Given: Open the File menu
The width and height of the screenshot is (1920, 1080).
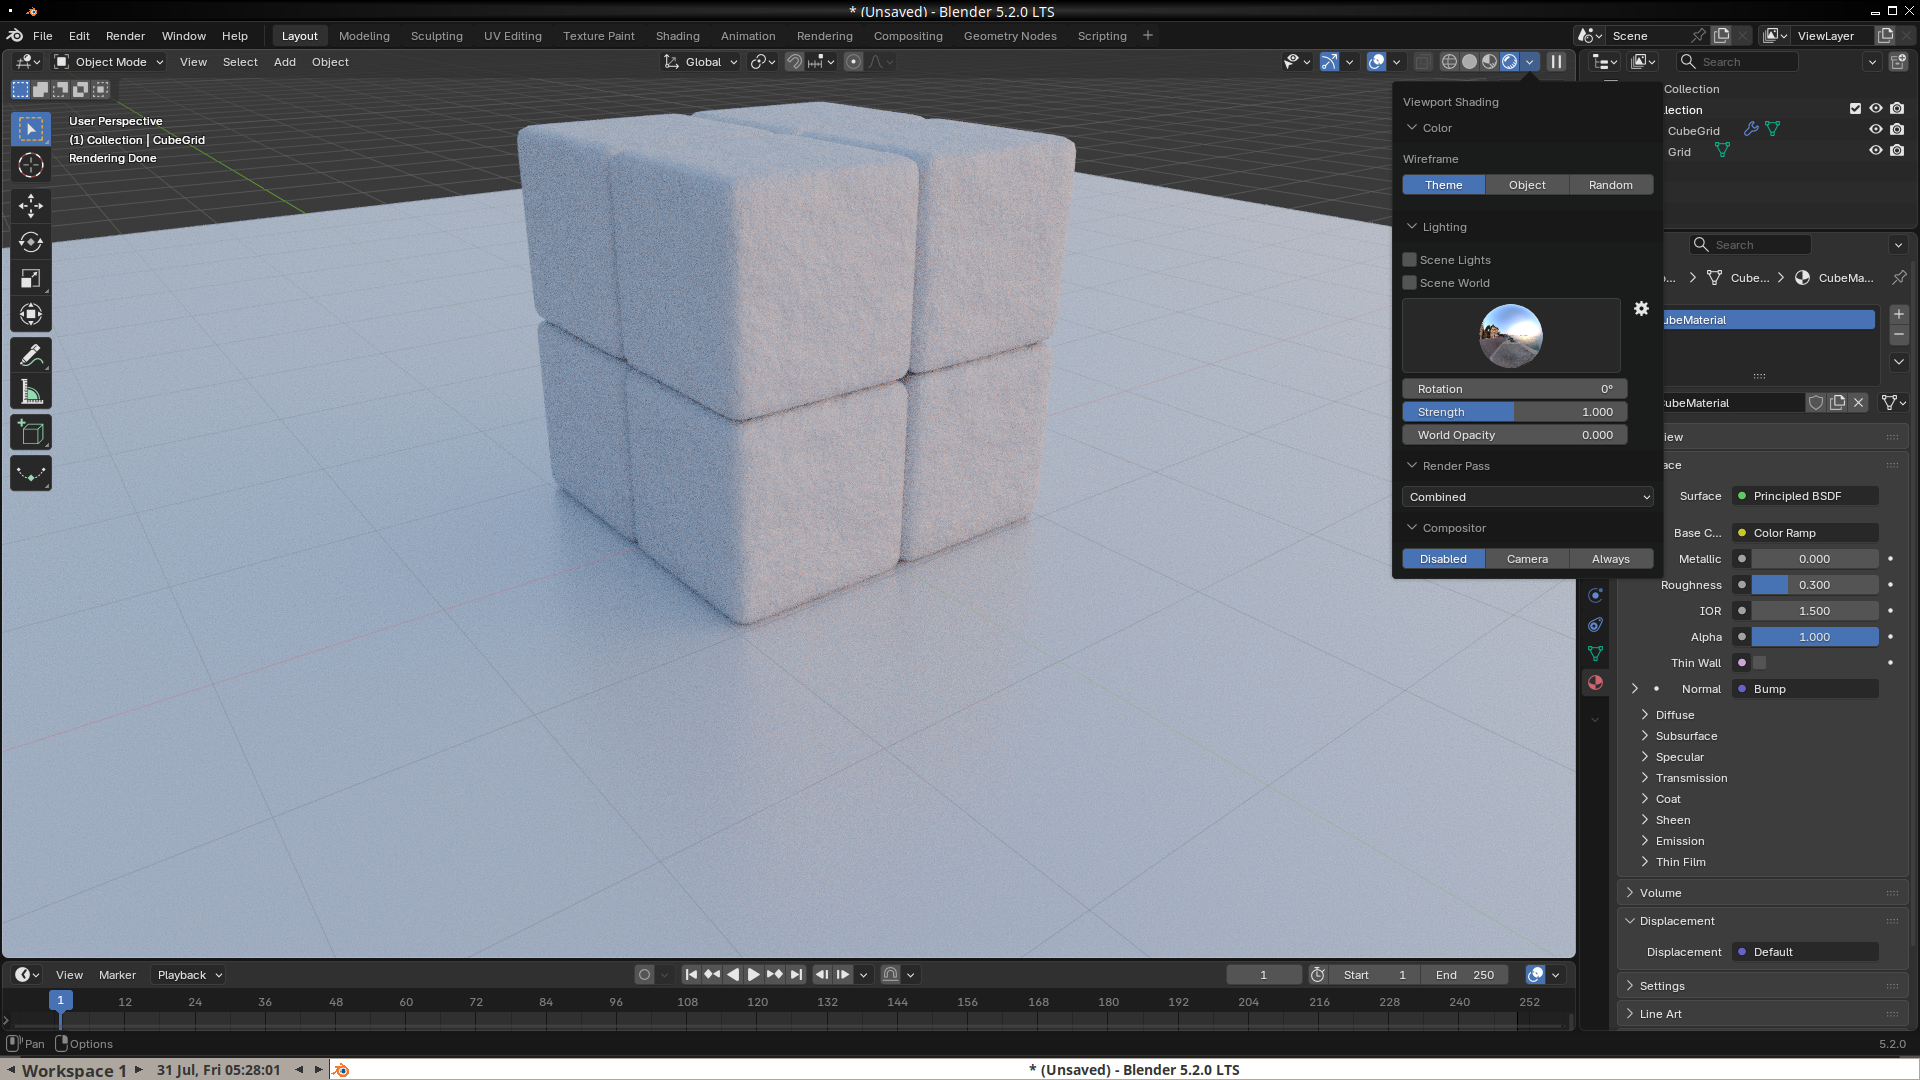Looking at the screenshot, I should (43, 36).
